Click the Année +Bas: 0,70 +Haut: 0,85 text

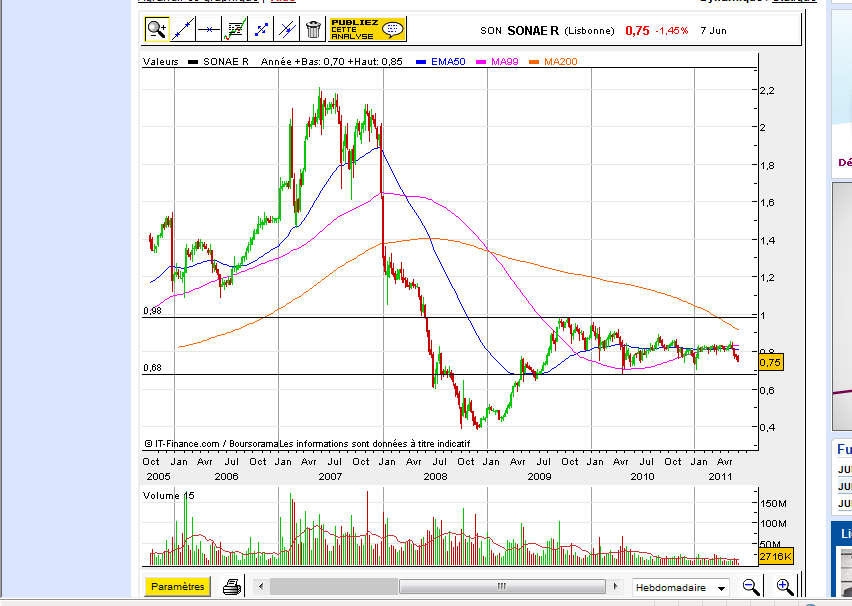(331, 62)
